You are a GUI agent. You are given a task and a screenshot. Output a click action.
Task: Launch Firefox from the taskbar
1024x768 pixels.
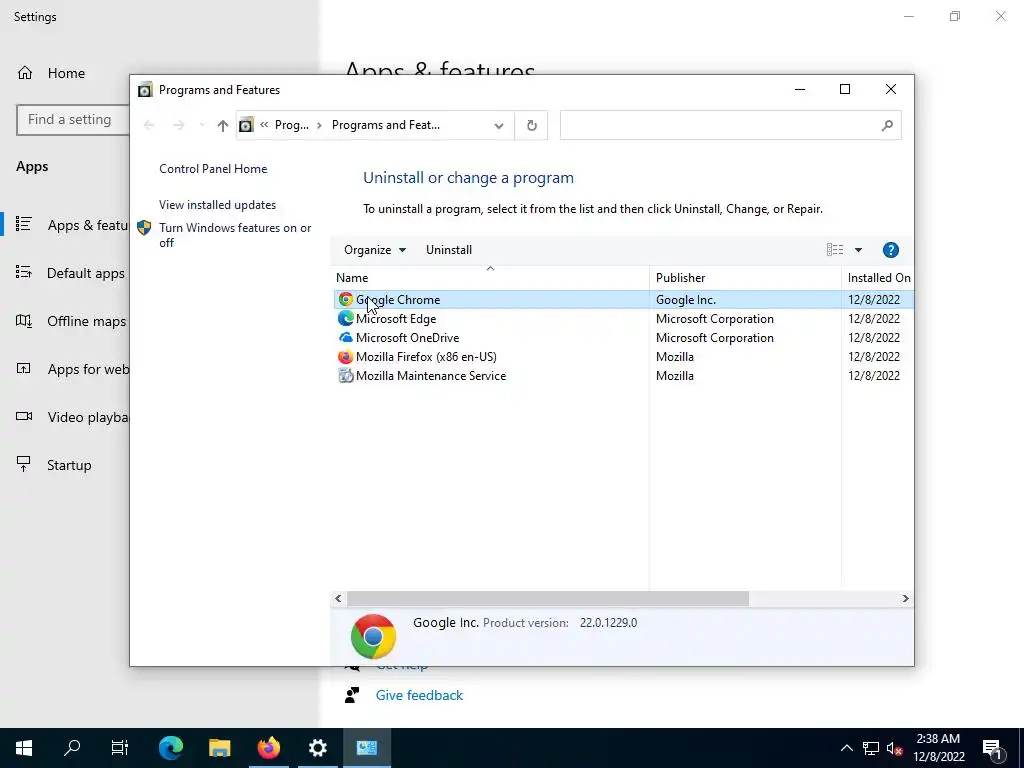point(268,748)
